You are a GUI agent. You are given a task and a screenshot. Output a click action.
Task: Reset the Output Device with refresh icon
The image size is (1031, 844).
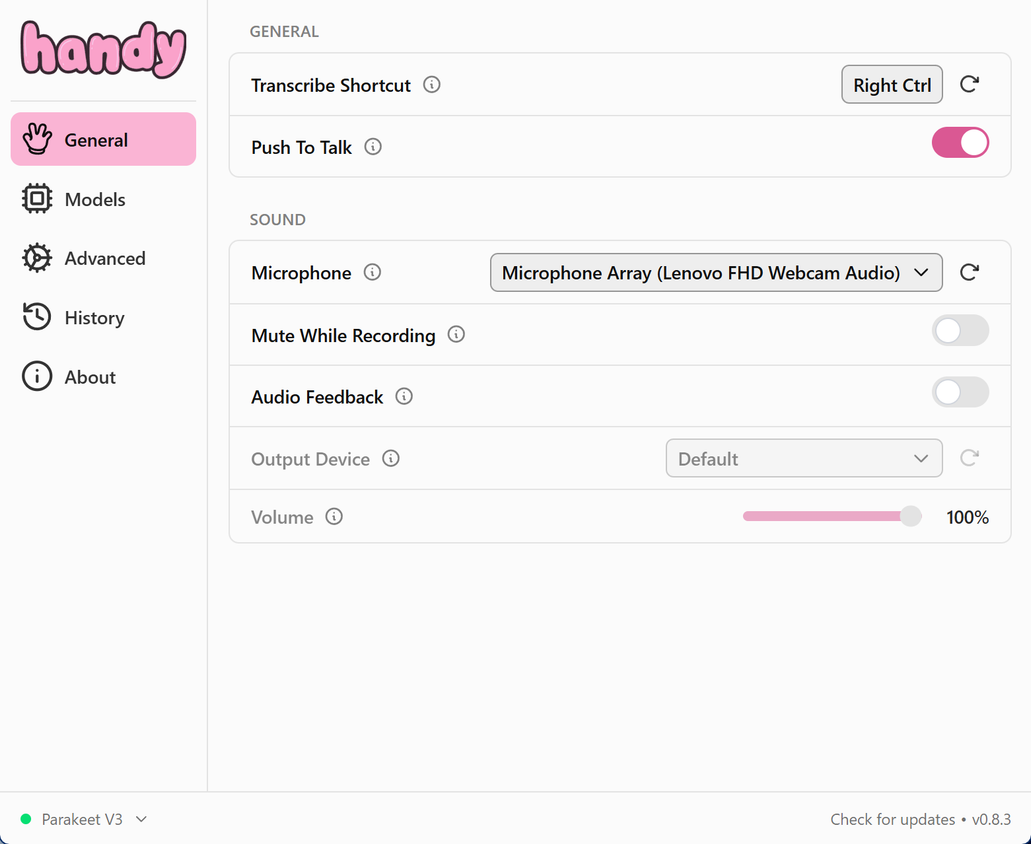click(969, 458)
